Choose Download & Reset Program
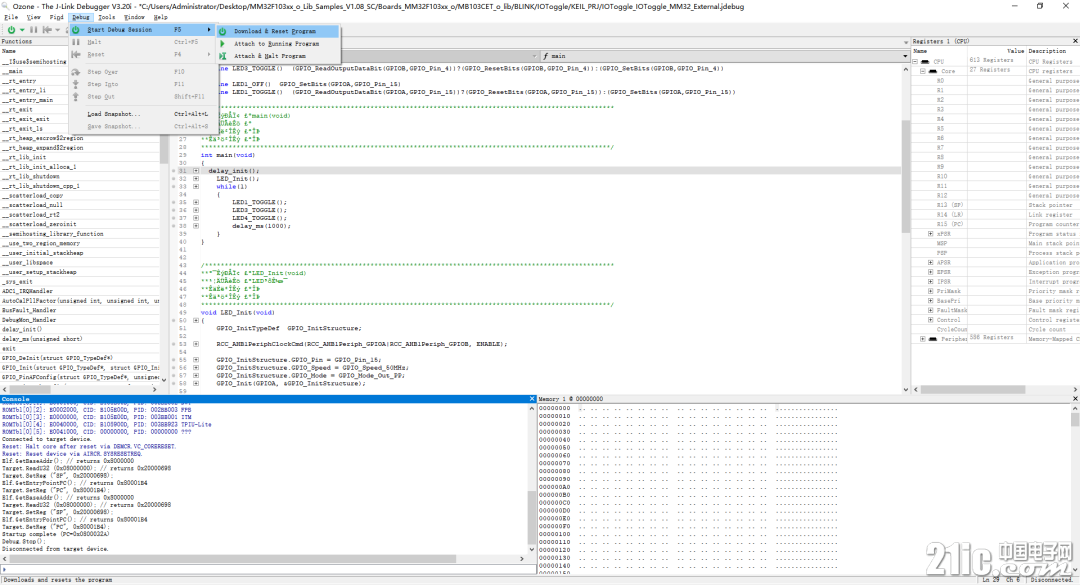The image size is (1080, 585). 278,31
